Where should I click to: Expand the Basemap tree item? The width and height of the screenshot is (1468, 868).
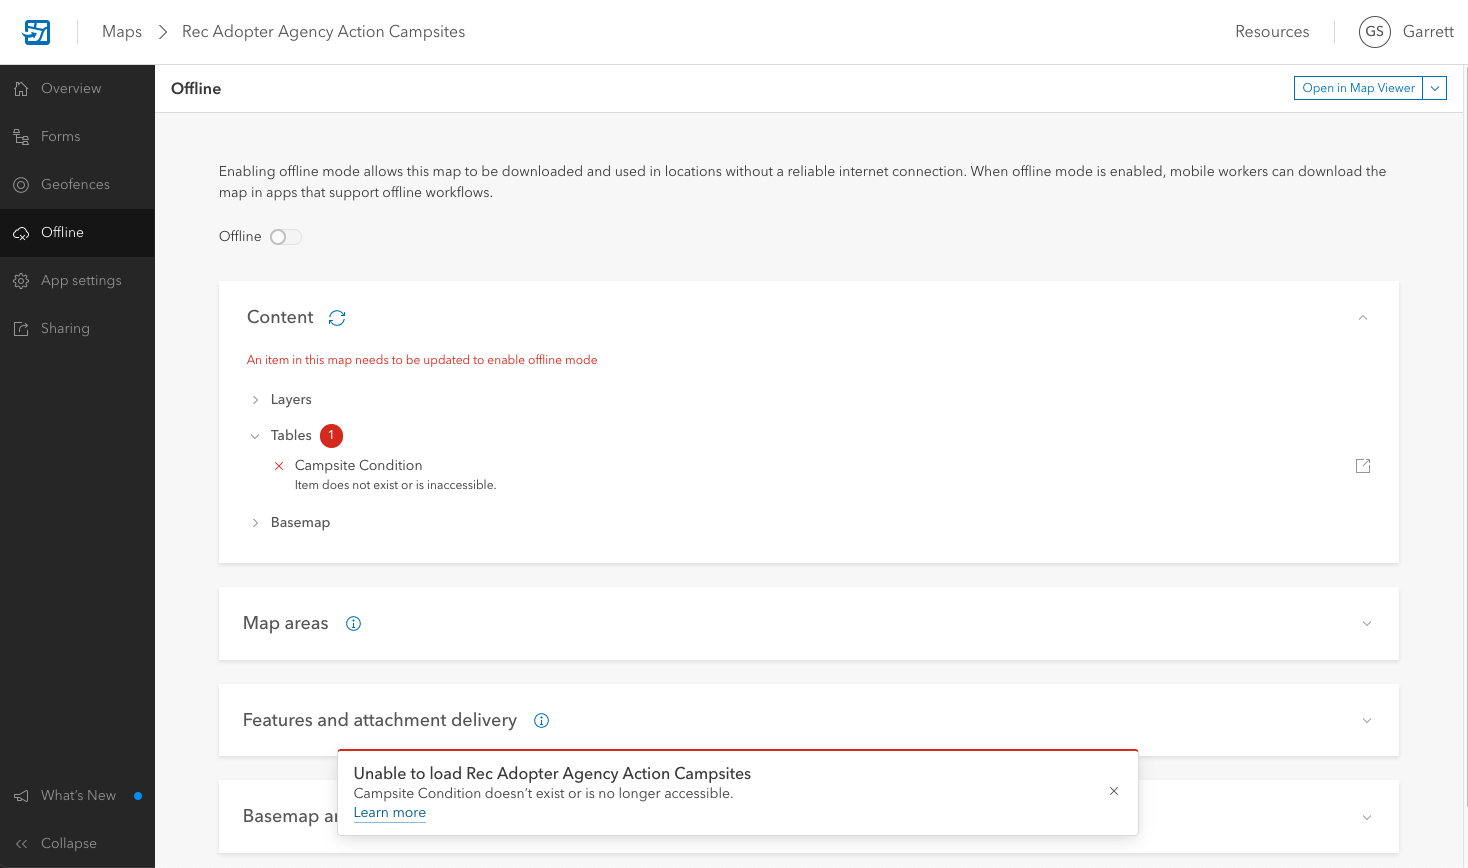[255, 523]
